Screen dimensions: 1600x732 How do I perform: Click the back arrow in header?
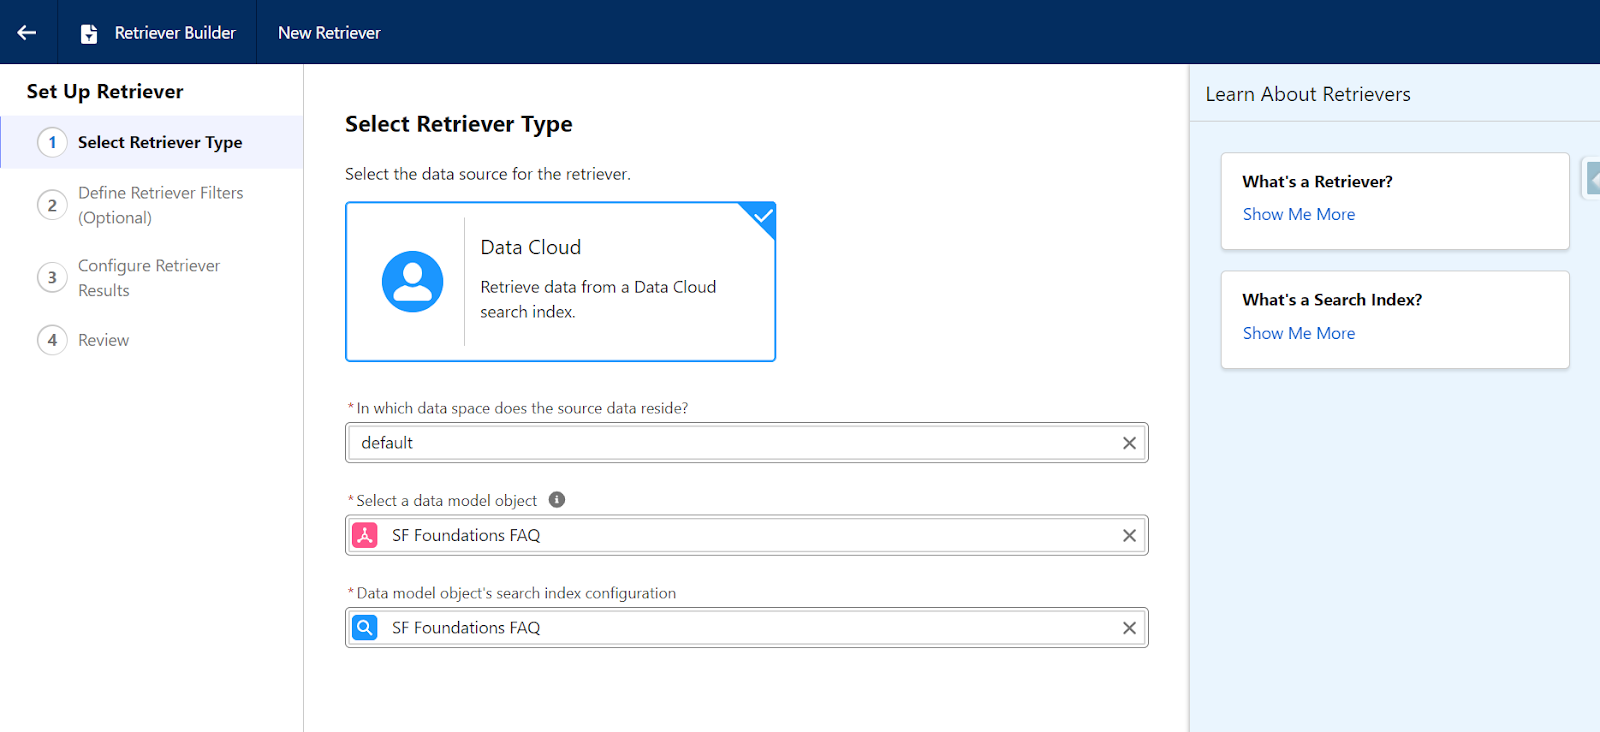point(27,32)
